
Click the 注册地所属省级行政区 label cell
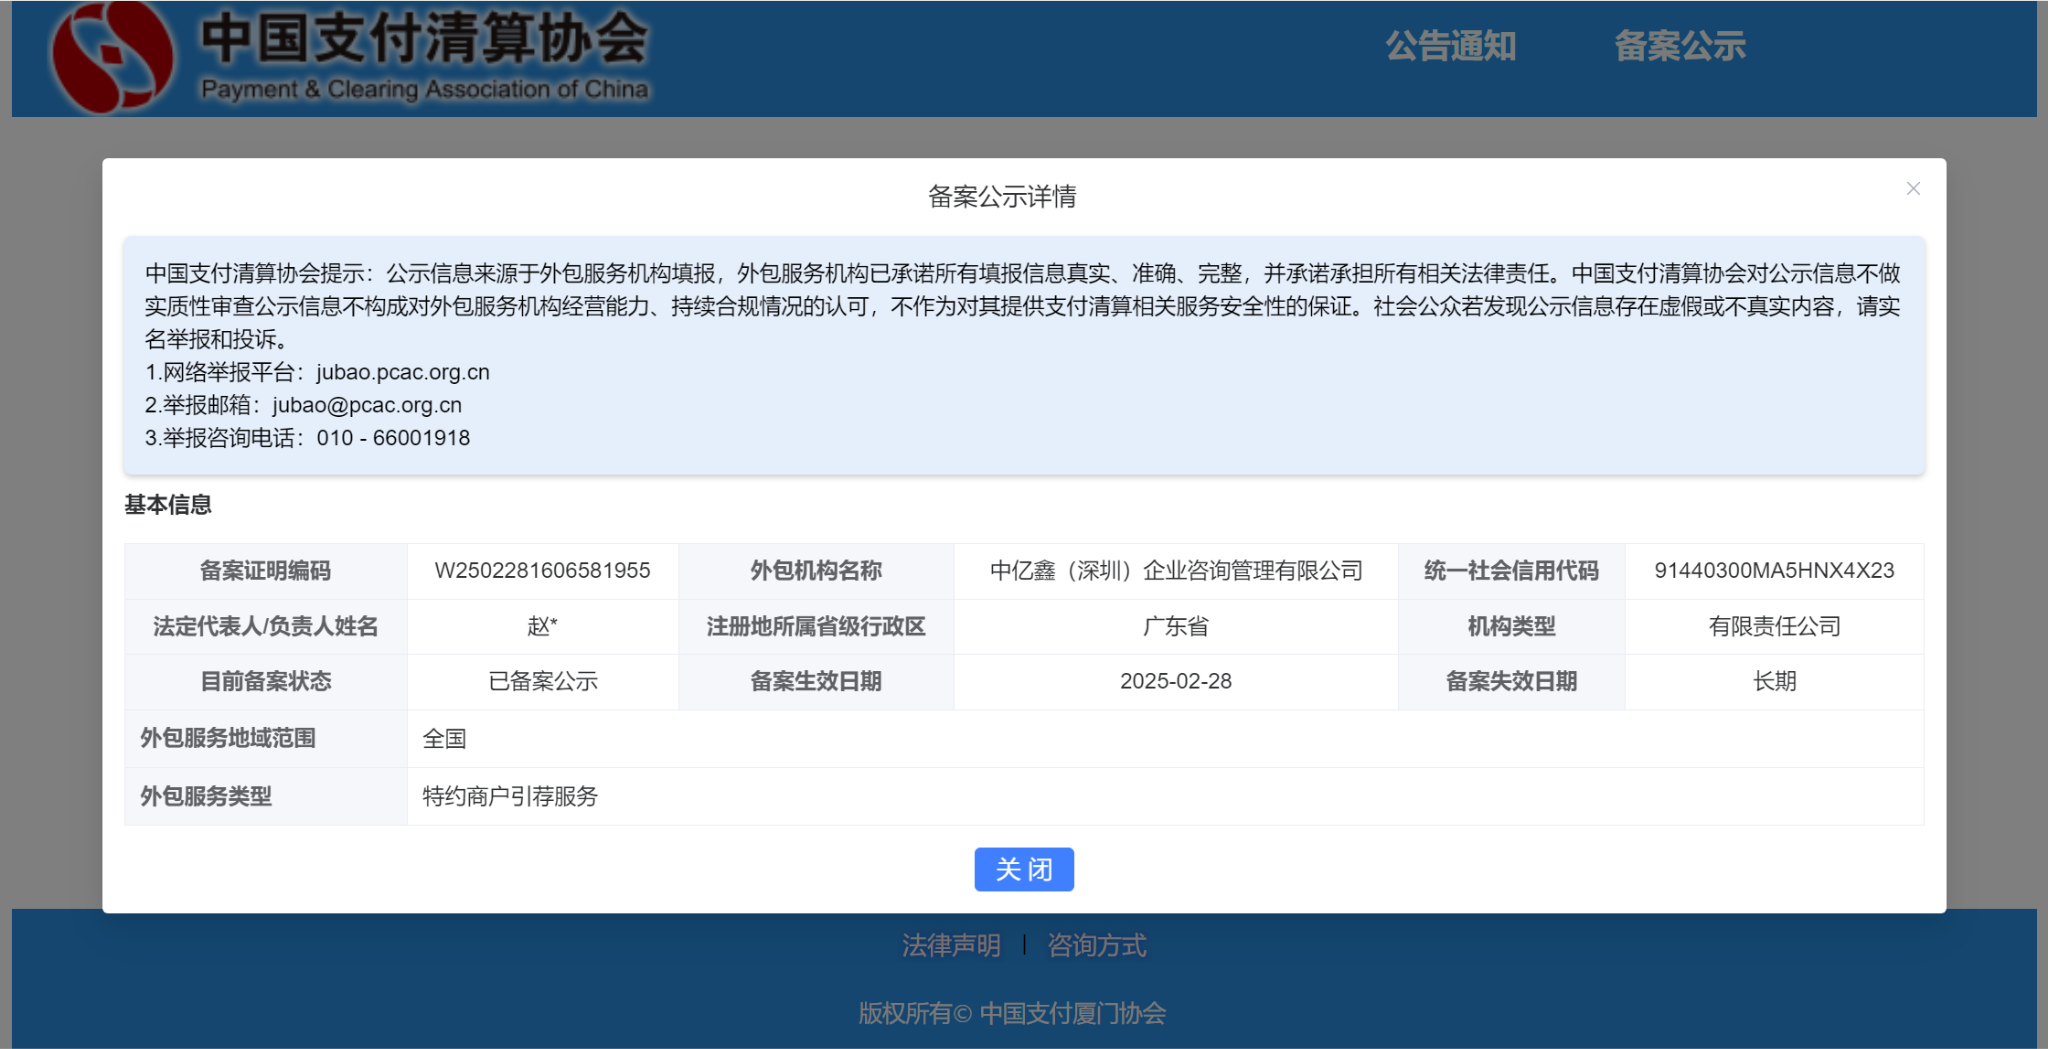click(816, 627)
